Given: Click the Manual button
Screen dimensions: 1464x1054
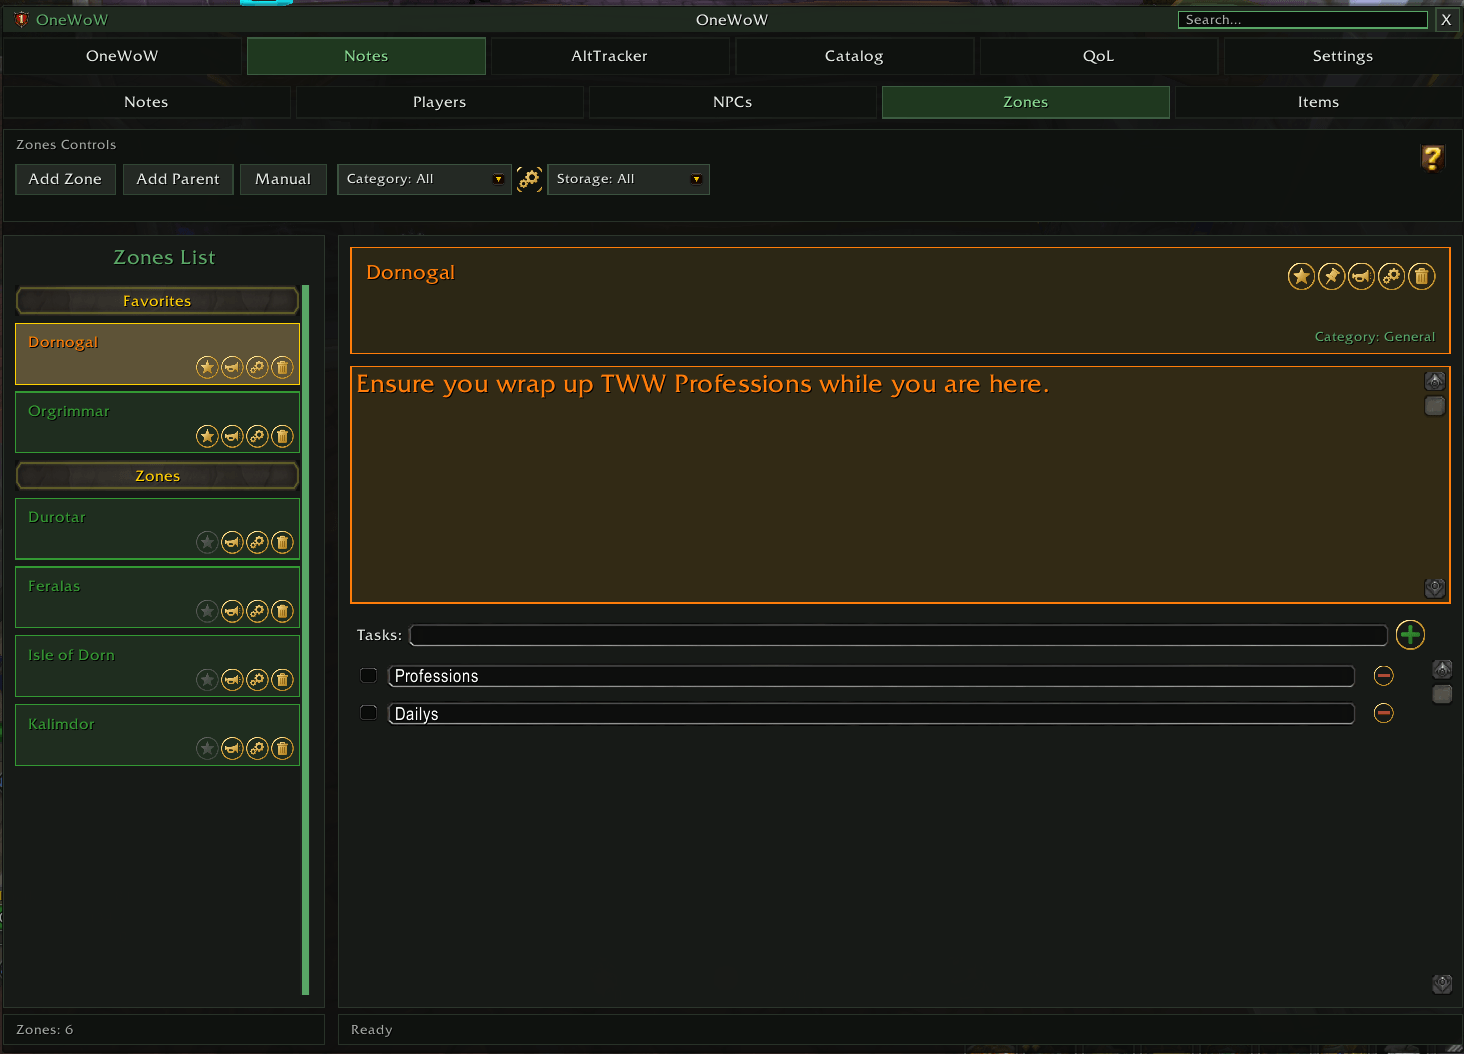Looking at the screenshot, I should tap(283, 179).
